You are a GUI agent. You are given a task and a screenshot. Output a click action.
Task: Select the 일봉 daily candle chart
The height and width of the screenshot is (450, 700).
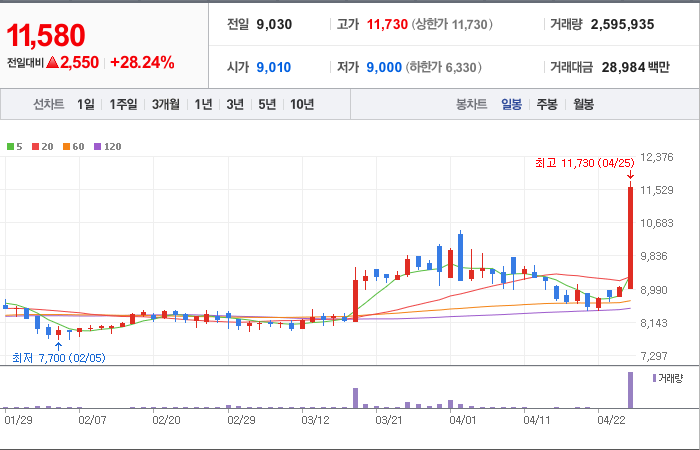(x=511, y=104)
